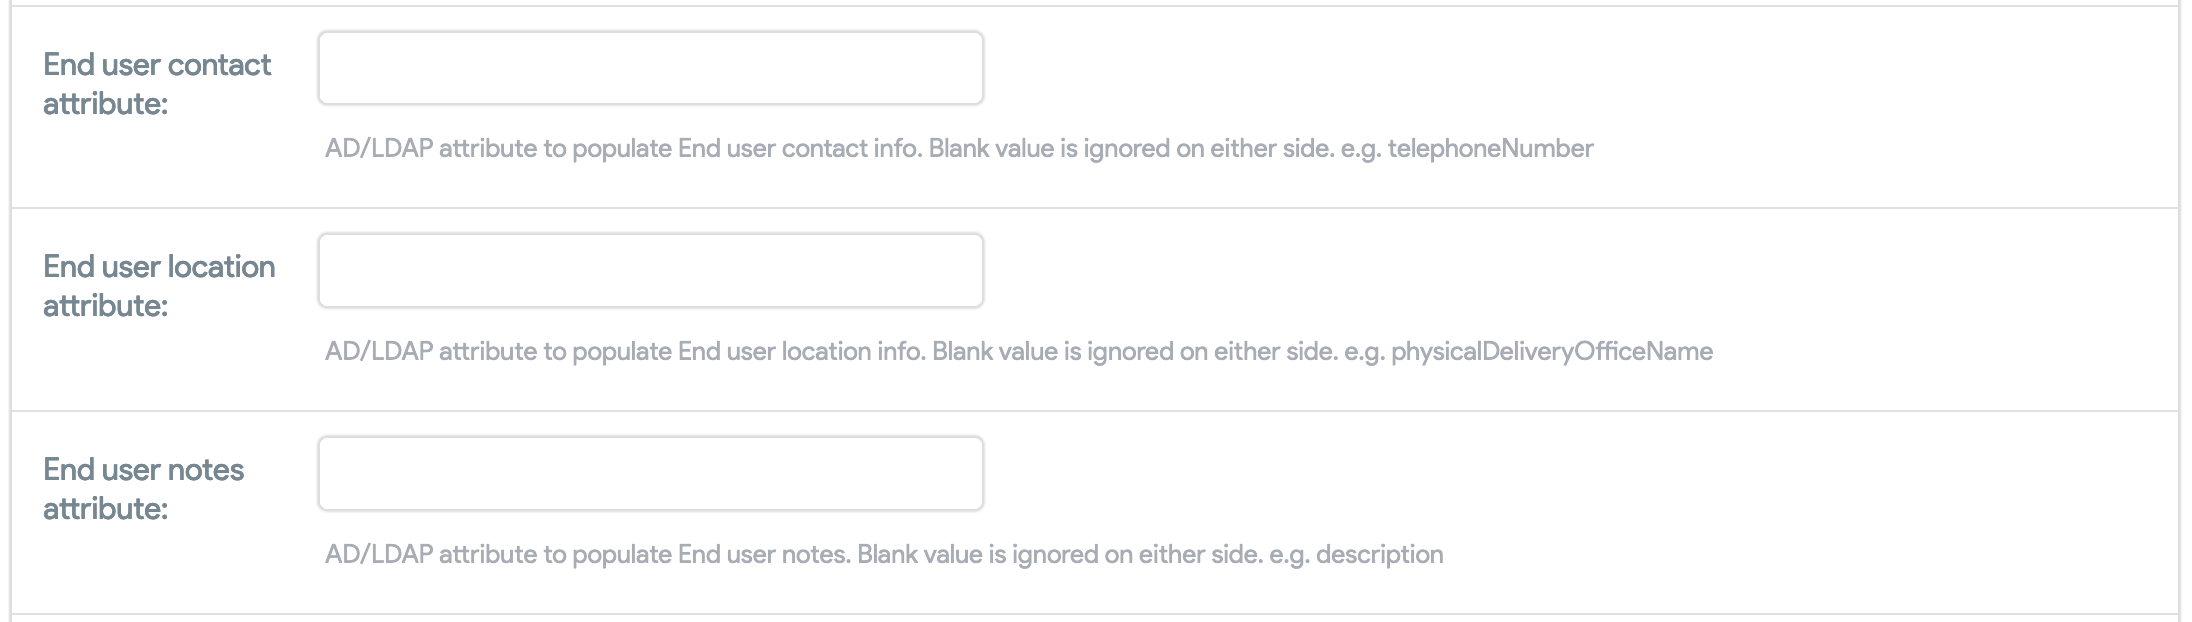The image size is (2192, 622).
Task: Click "on either side" in the contact hint
Action: [1256, 149]
